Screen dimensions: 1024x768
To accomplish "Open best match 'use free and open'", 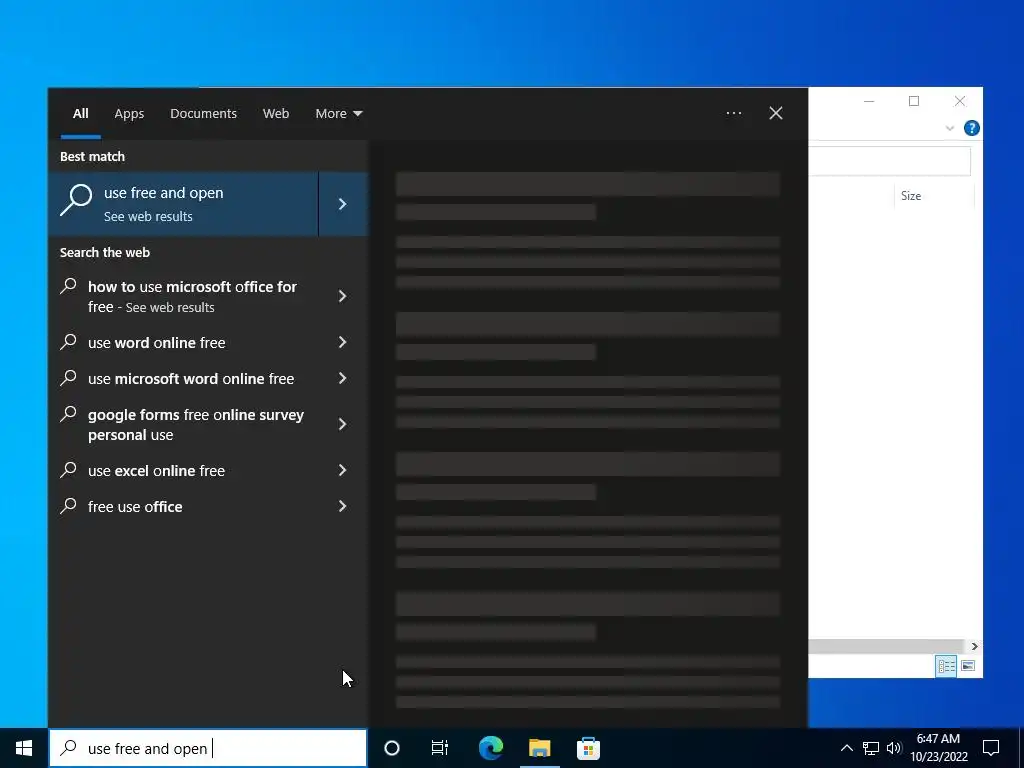I will (x=183, y=204).
